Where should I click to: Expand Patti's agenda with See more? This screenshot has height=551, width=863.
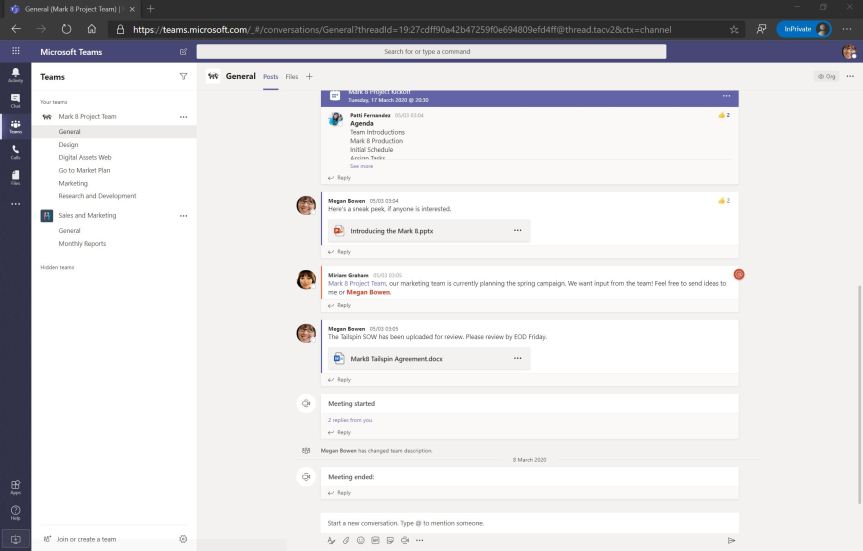[x=361, y=166]
